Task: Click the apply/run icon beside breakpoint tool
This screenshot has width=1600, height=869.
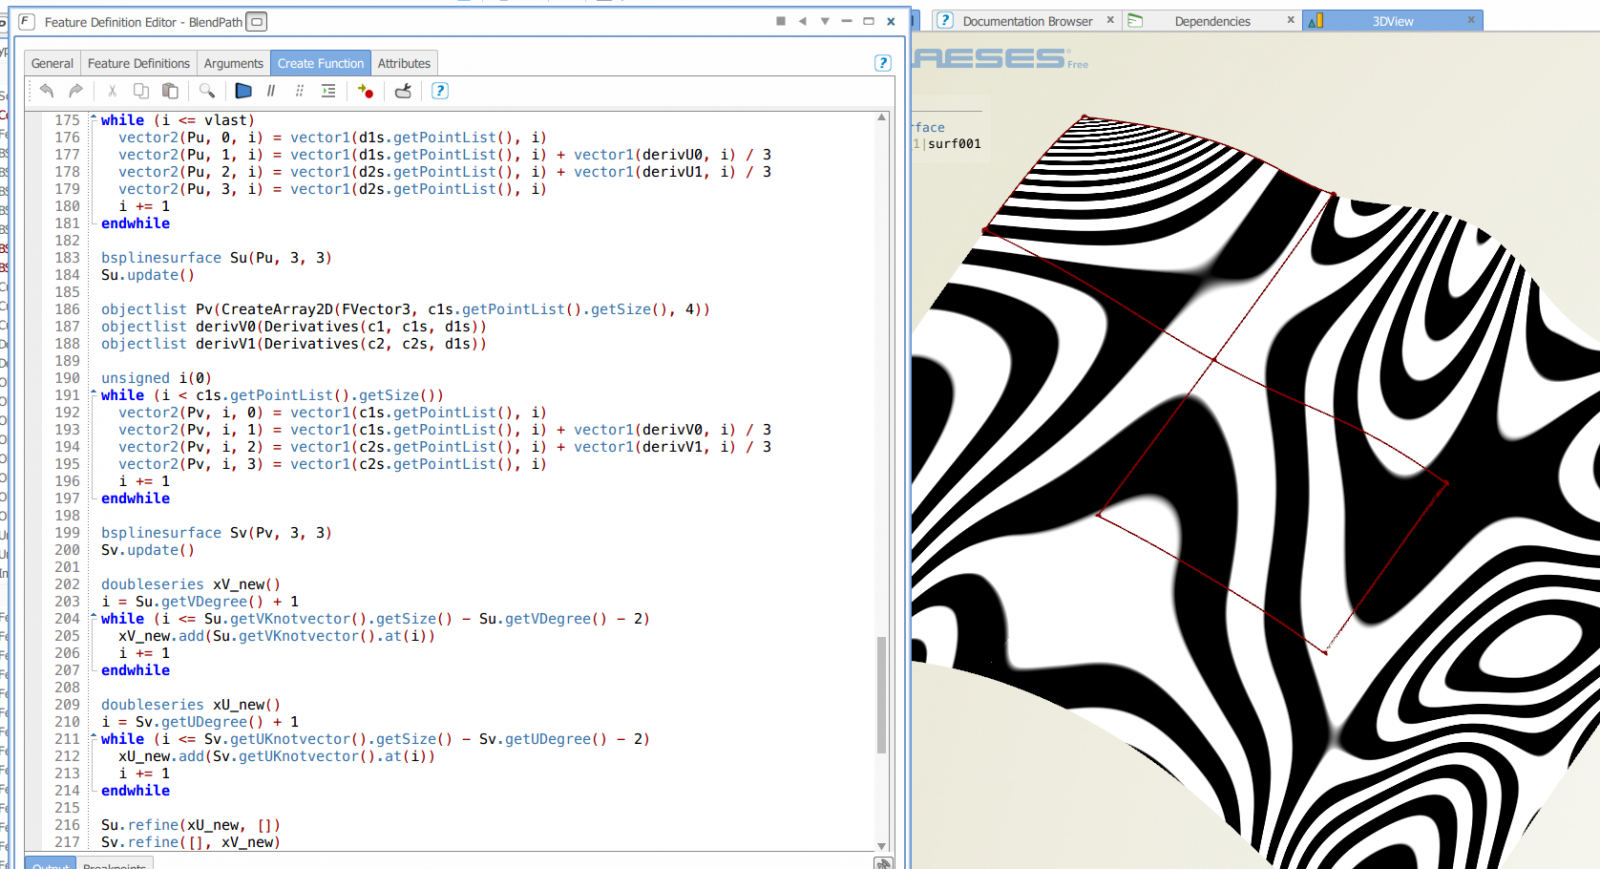Action: pos(403,91)
